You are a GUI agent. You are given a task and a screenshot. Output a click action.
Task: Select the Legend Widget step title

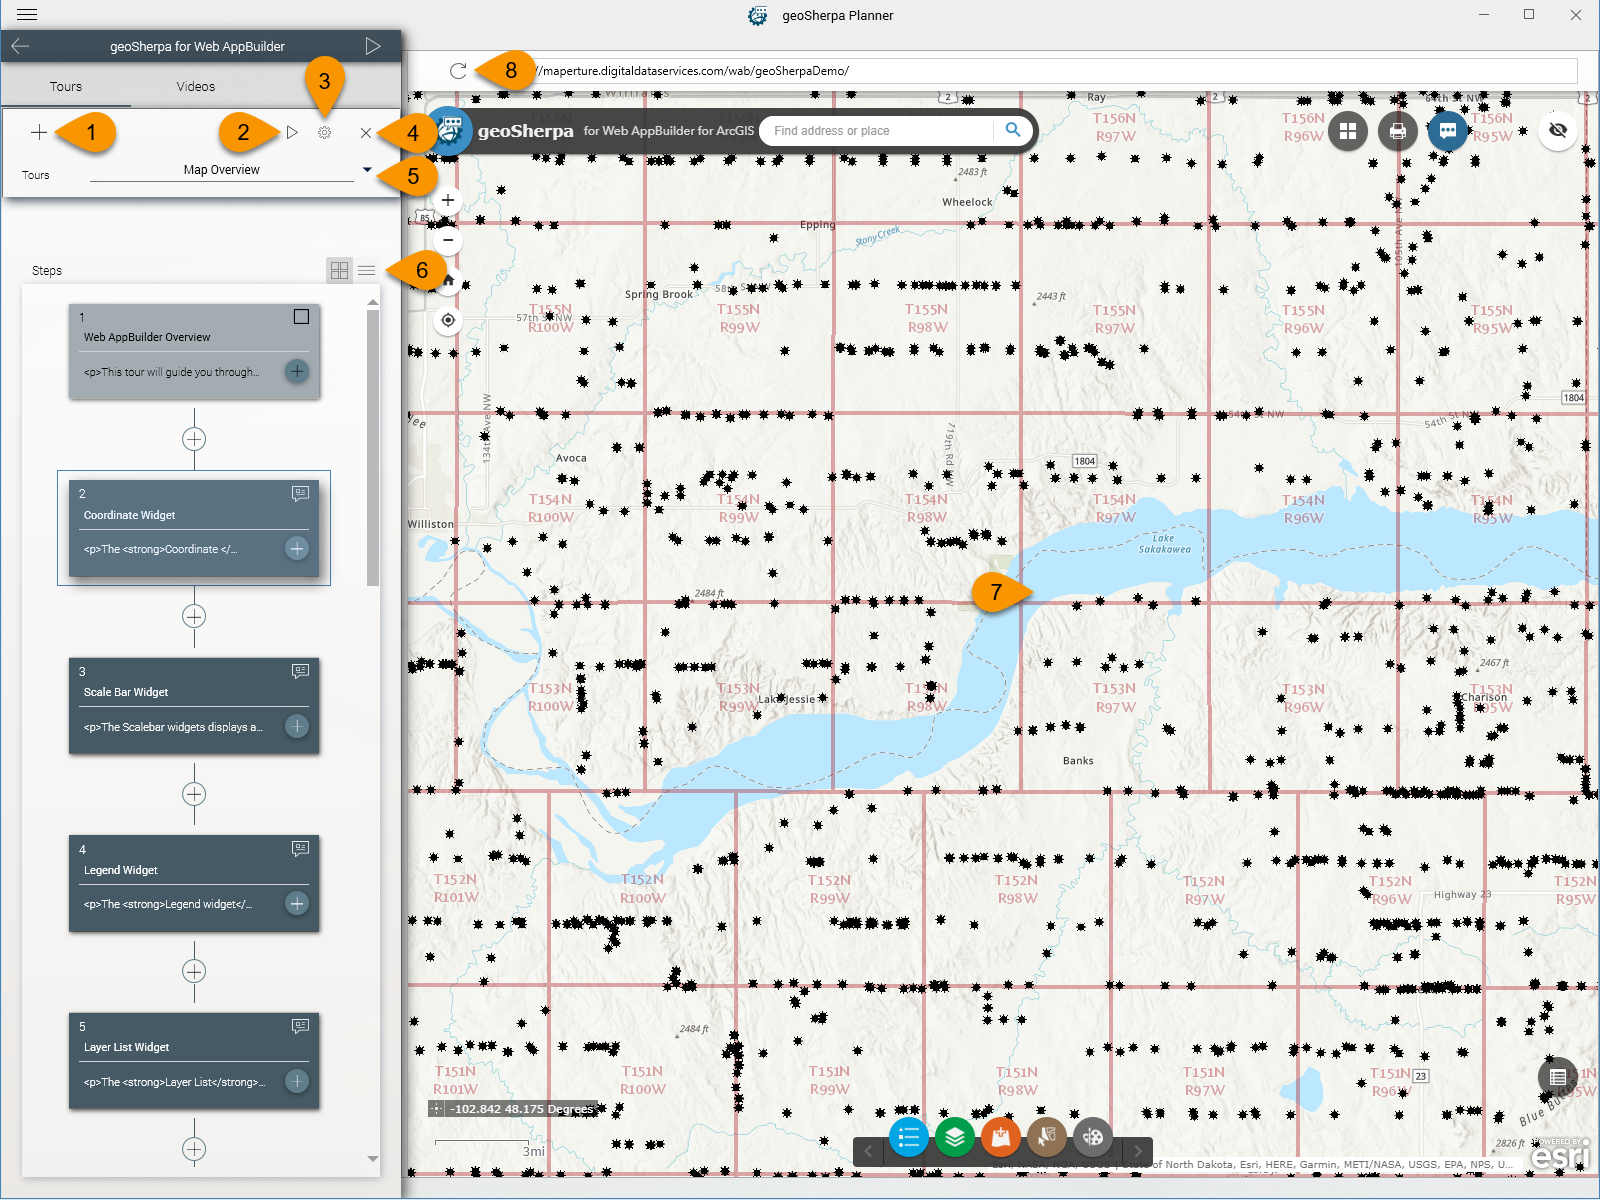coord(121,870)
